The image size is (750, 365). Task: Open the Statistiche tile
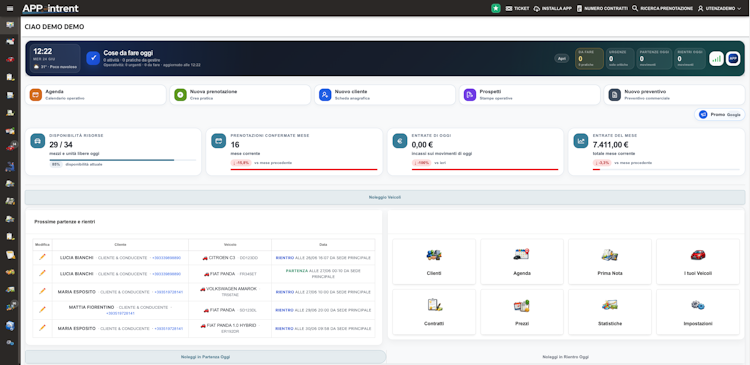(x=610, y=312)
